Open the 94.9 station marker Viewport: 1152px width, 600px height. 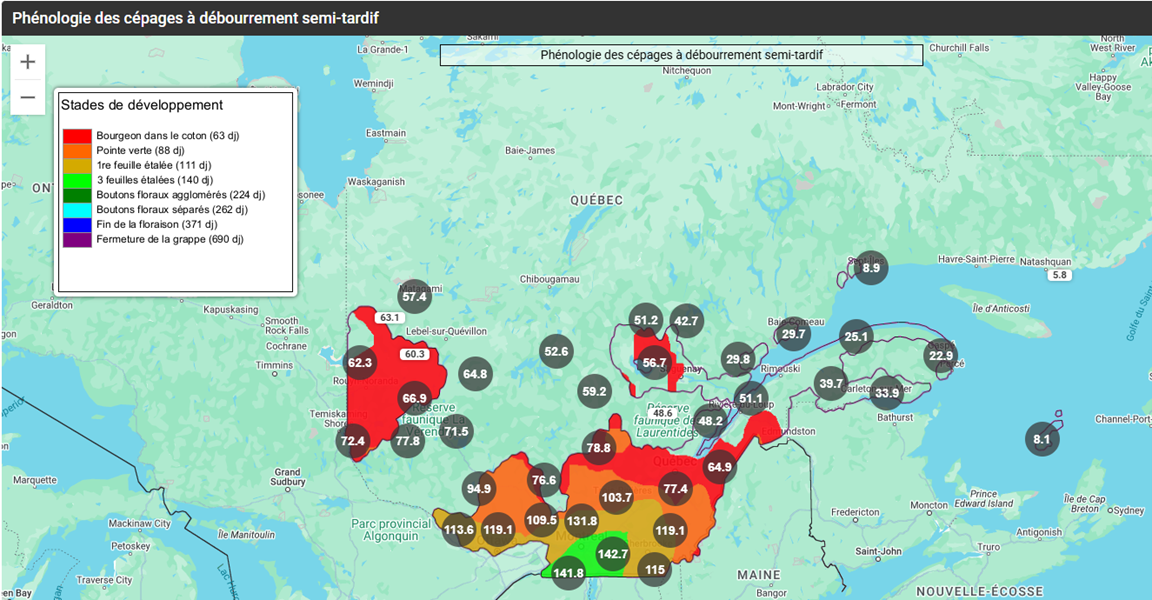click(x=479, y=489)
